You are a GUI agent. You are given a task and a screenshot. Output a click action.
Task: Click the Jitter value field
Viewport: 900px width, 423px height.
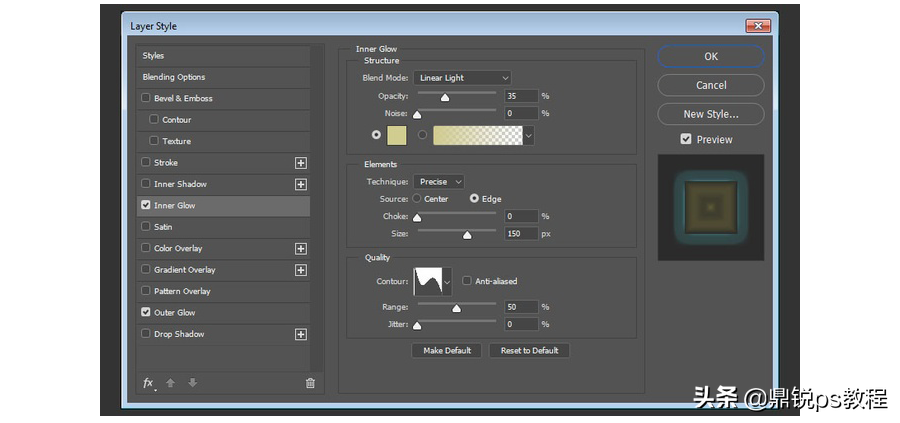(521, 324)
